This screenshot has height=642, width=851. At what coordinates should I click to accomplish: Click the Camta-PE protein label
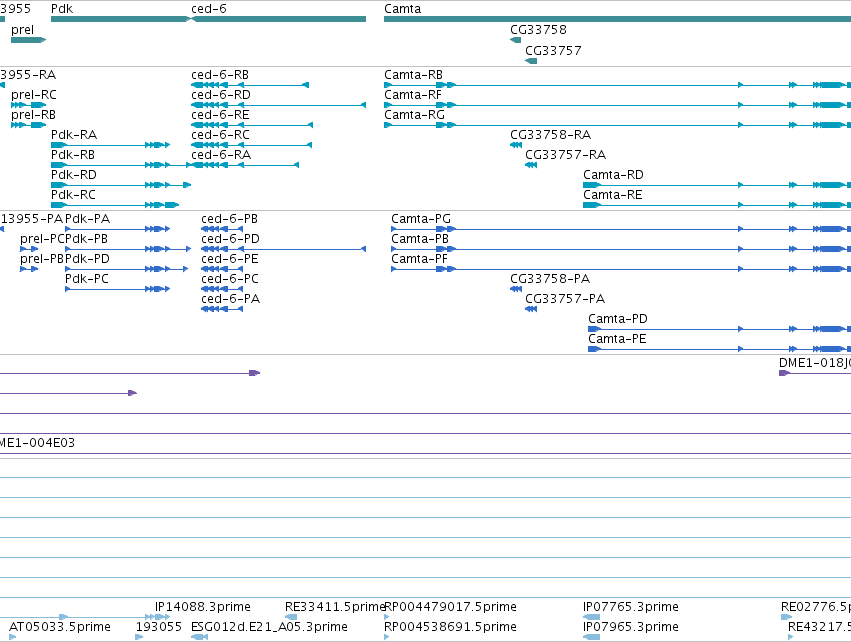[x=618, y=339]
